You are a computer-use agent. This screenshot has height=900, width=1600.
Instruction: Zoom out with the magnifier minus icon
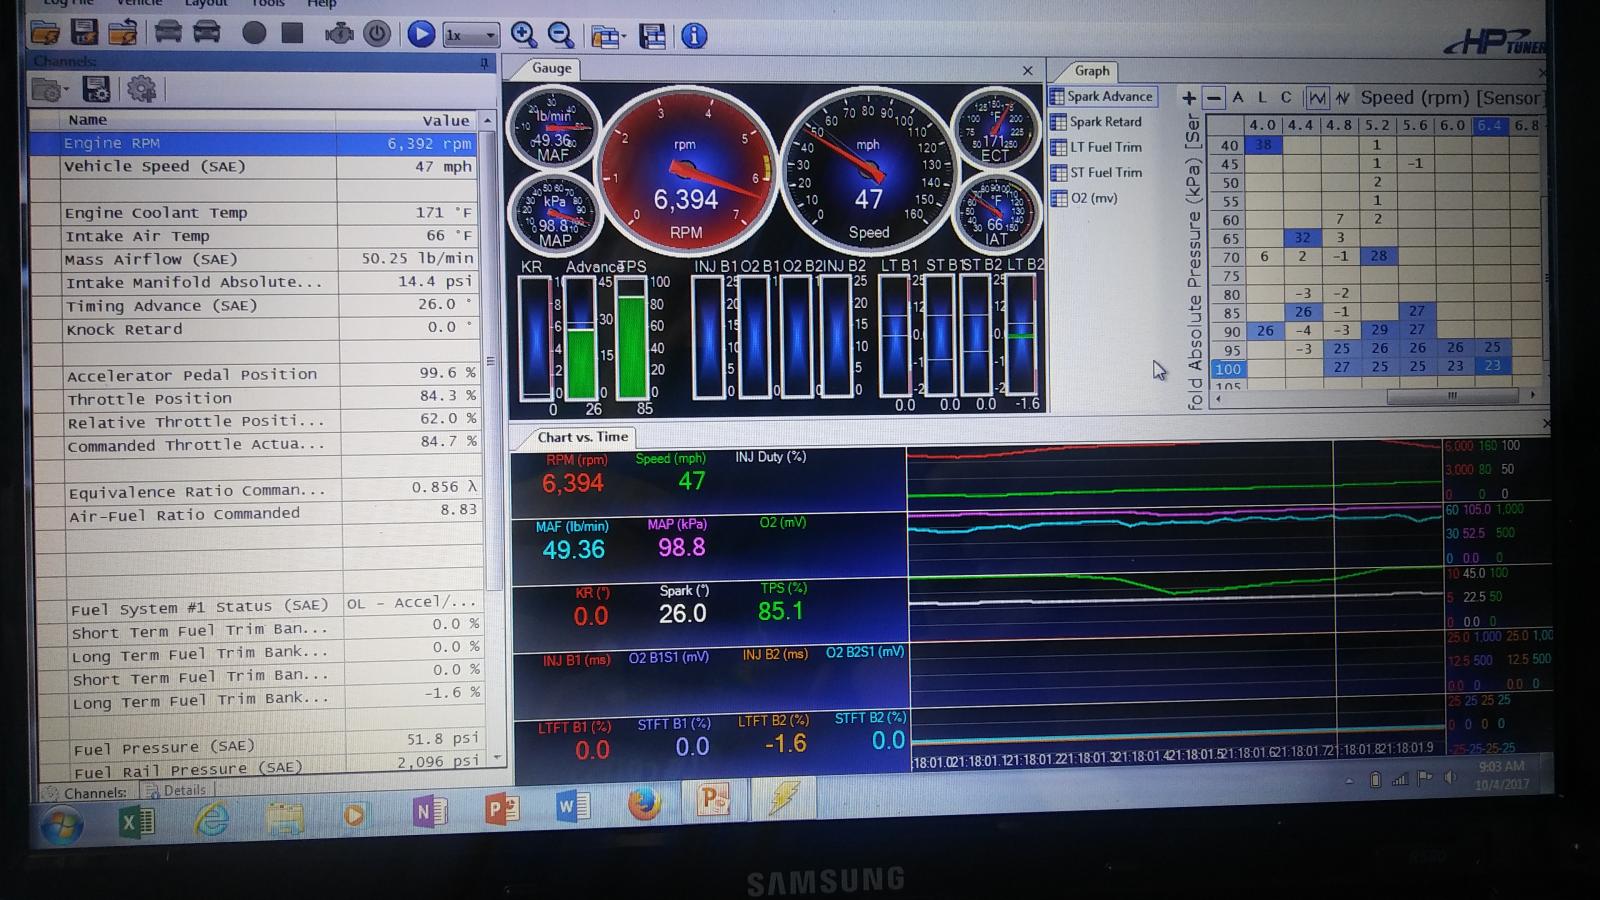tap(561, 36)
